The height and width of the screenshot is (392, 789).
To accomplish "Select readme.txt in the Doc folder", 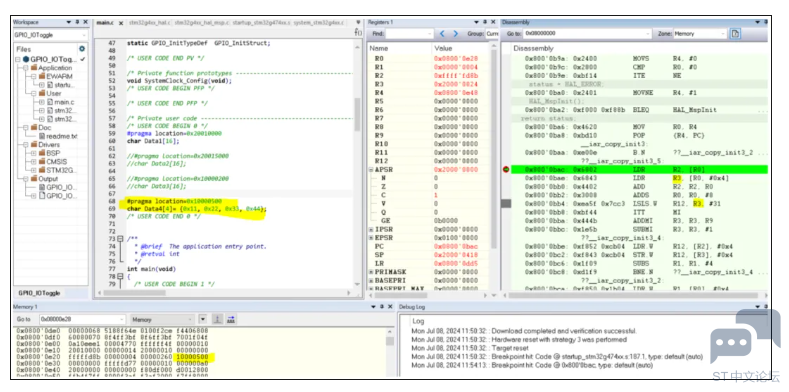I will [x=61, y=136].
